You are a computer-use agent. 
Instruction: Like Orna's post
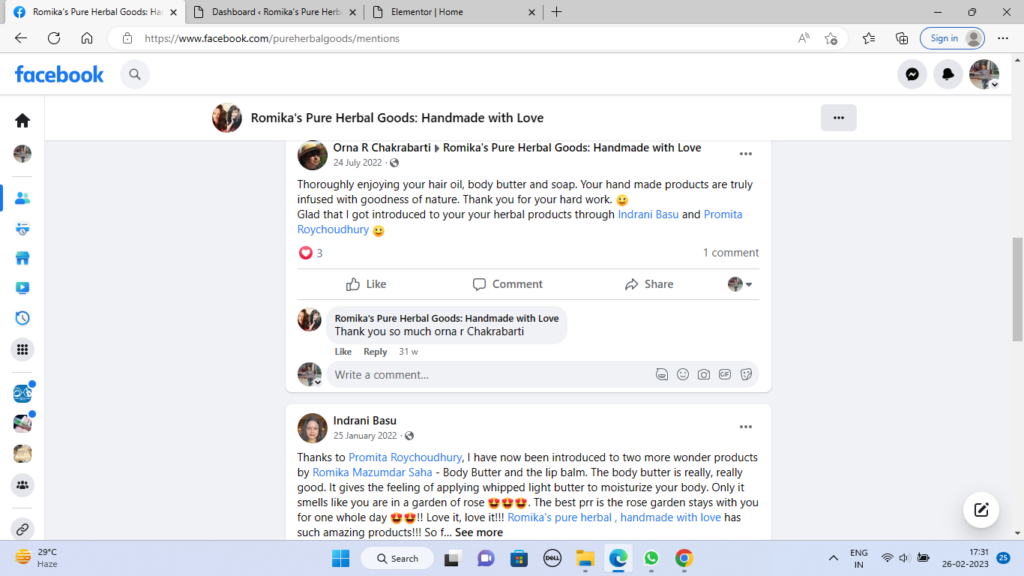[x=366, y=284]
